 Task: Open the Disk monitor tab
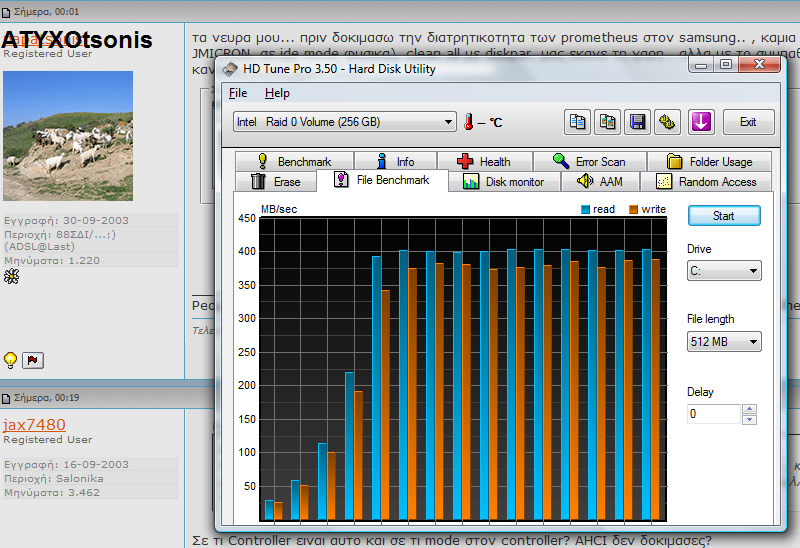tap(504, 182)
